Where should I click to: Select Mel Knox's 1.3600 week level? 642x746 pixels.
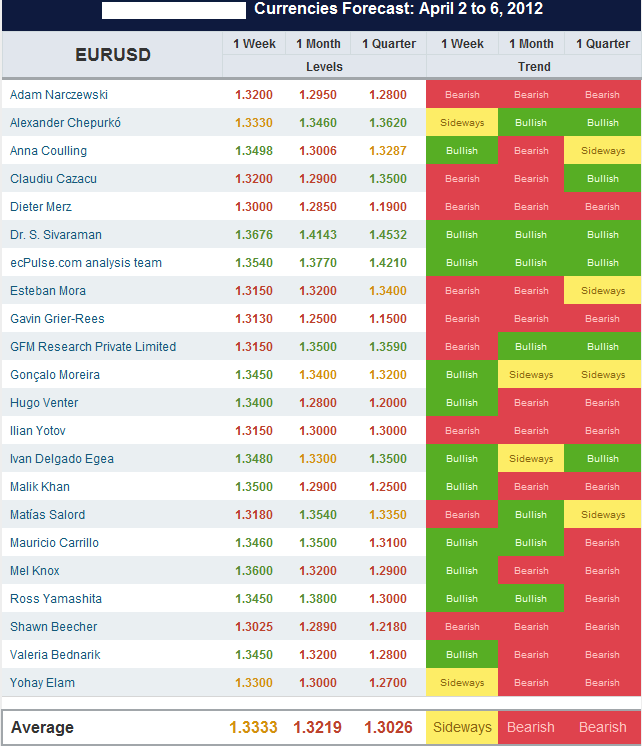click(254, 571)
